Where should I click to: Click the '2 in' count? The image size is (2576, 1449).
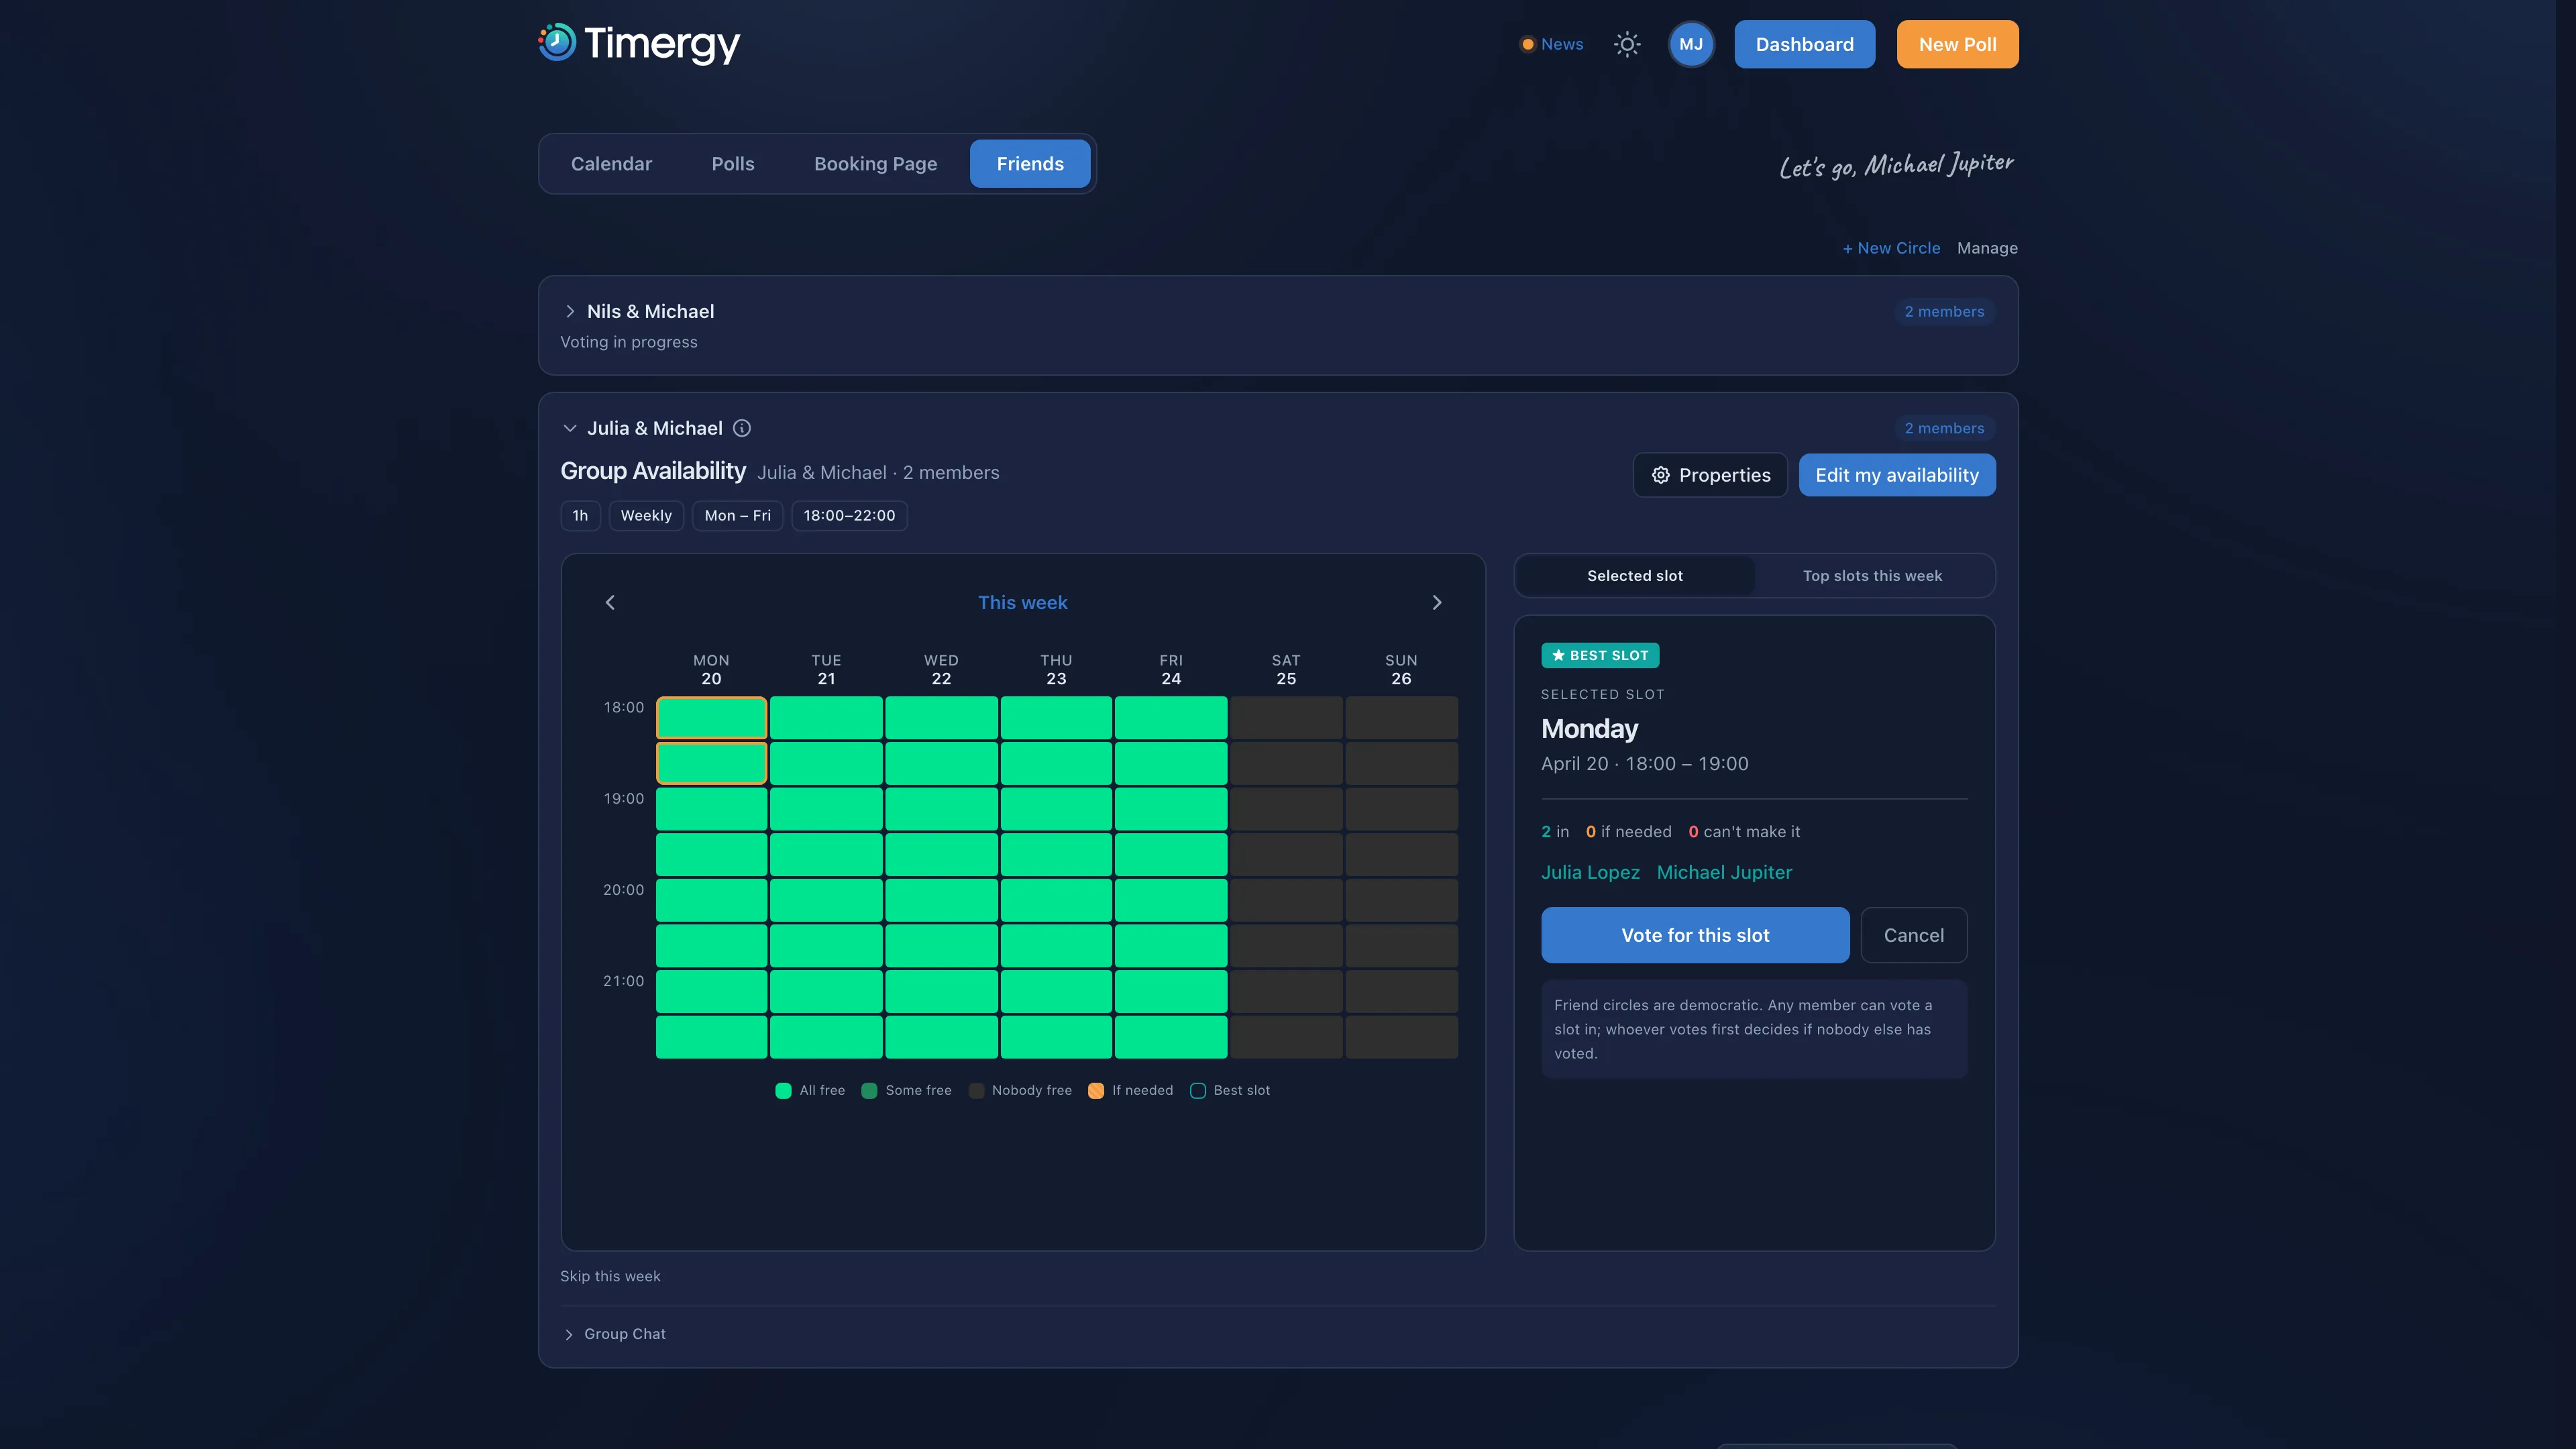pos(1555,832)
